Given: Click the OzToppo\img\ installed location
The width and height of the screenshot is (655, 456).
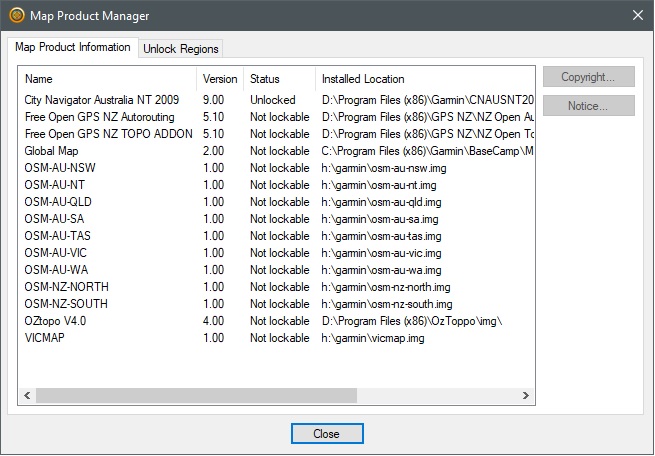Looking at the screenshot, I should pos(412,321).
